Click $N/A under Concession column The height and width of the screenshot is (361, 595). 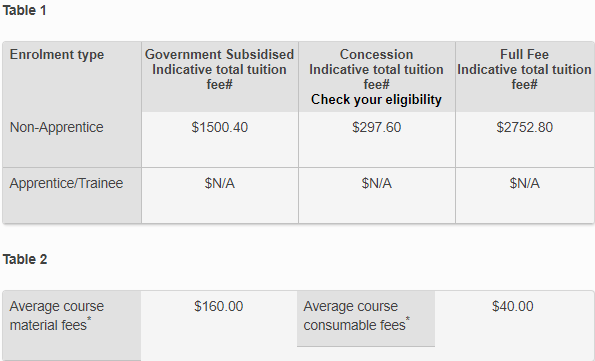point(376,183)
